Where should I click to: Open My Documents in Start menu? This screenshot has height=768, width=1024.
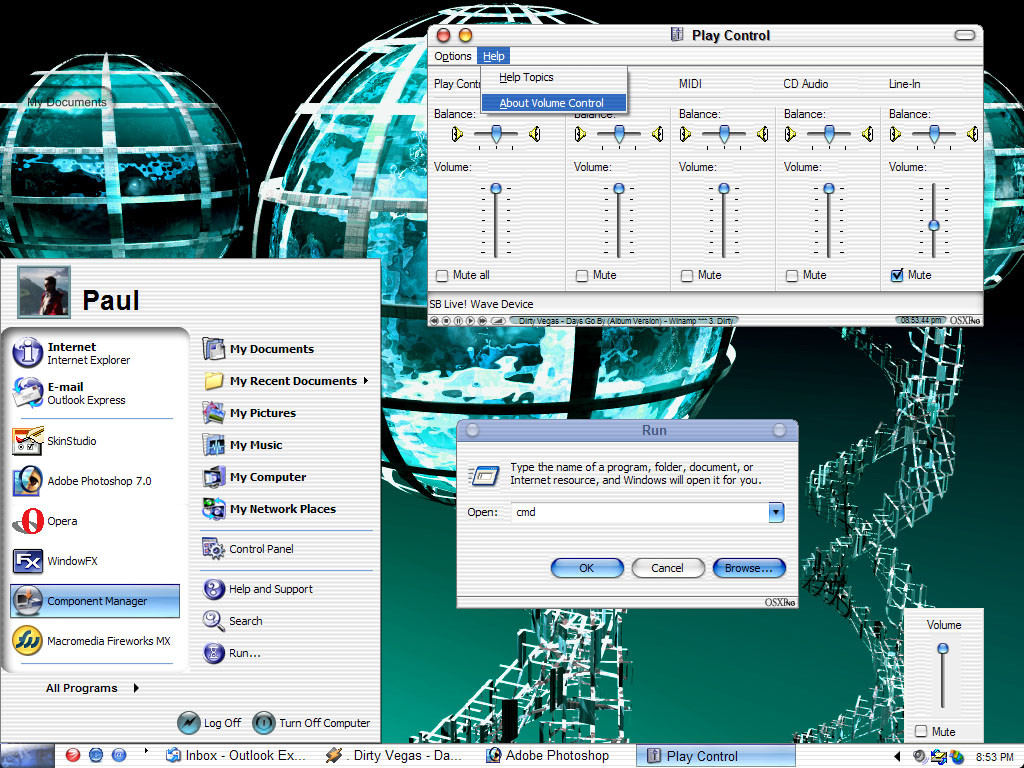click(259, 349)
